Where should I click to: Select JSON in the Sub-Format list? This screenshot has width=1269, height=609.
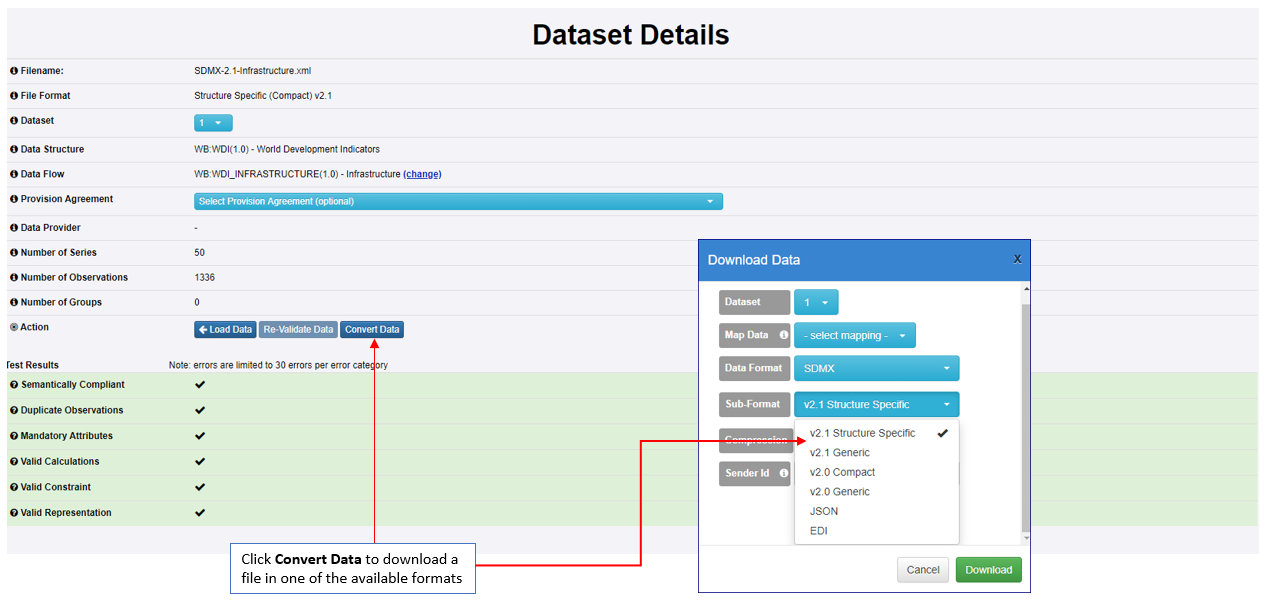pyautogui.click(x=824, y=511)
